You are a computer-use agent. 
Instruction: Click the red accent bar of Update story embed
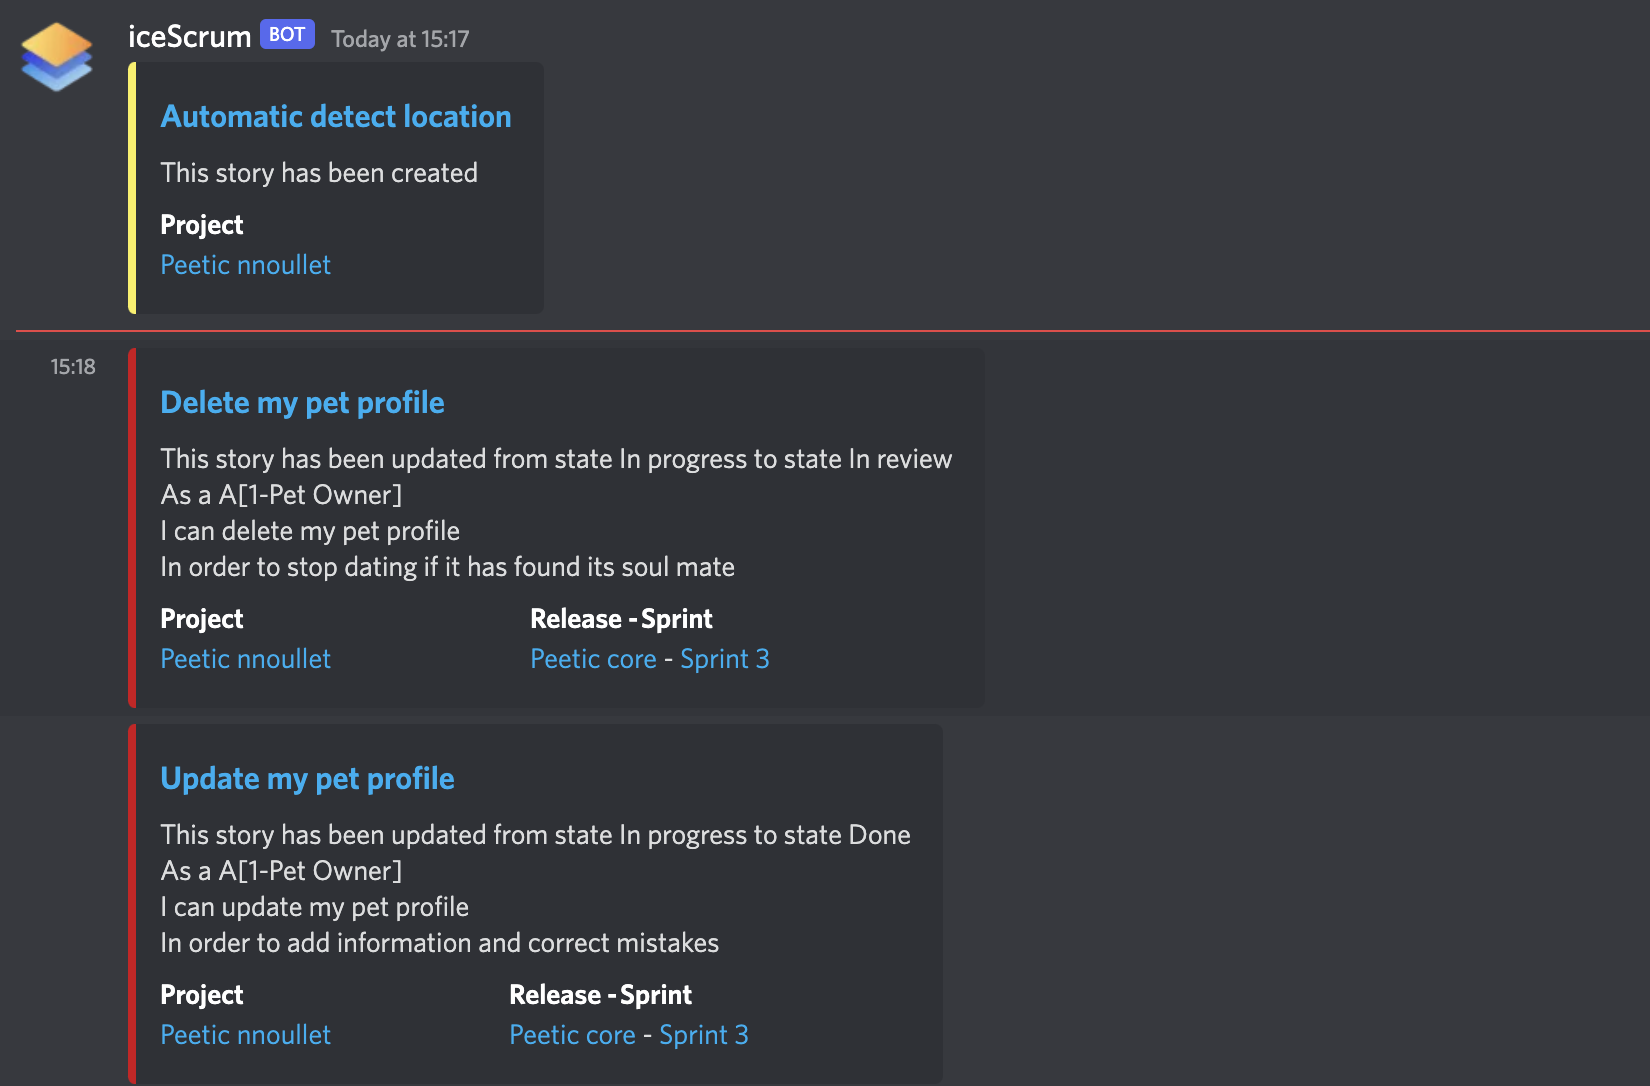pyautogui.click(x=131, y=900)
